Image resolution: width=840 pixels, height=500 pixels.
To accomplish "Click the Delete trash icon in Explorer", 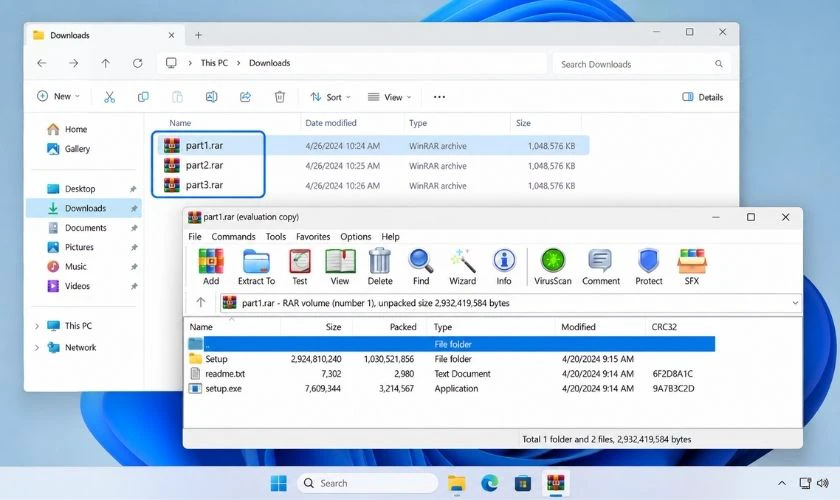I will click(x=280, y=97).
